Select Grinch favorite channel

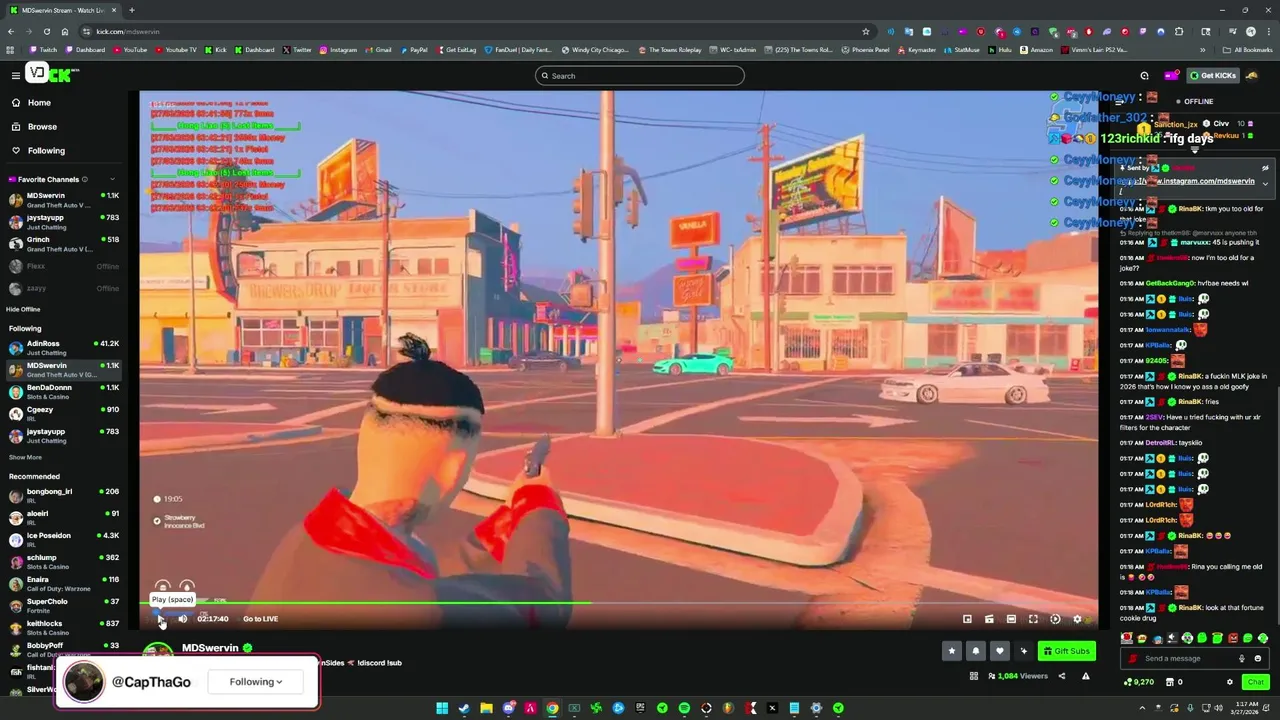(x=63, y=244)
